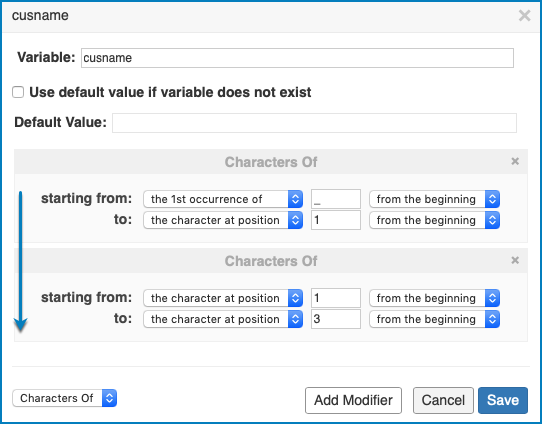The image size is (542, 424).
Task: Change first modifier's 'to' direction dropdown
Action: coord(434,220)
